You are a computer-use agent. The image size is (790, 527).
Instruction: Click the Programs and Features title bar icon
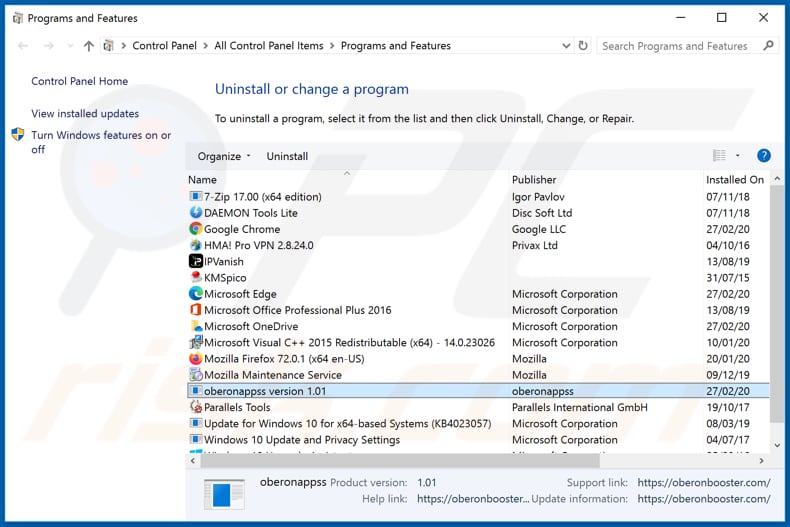click(x=18, y=18)
